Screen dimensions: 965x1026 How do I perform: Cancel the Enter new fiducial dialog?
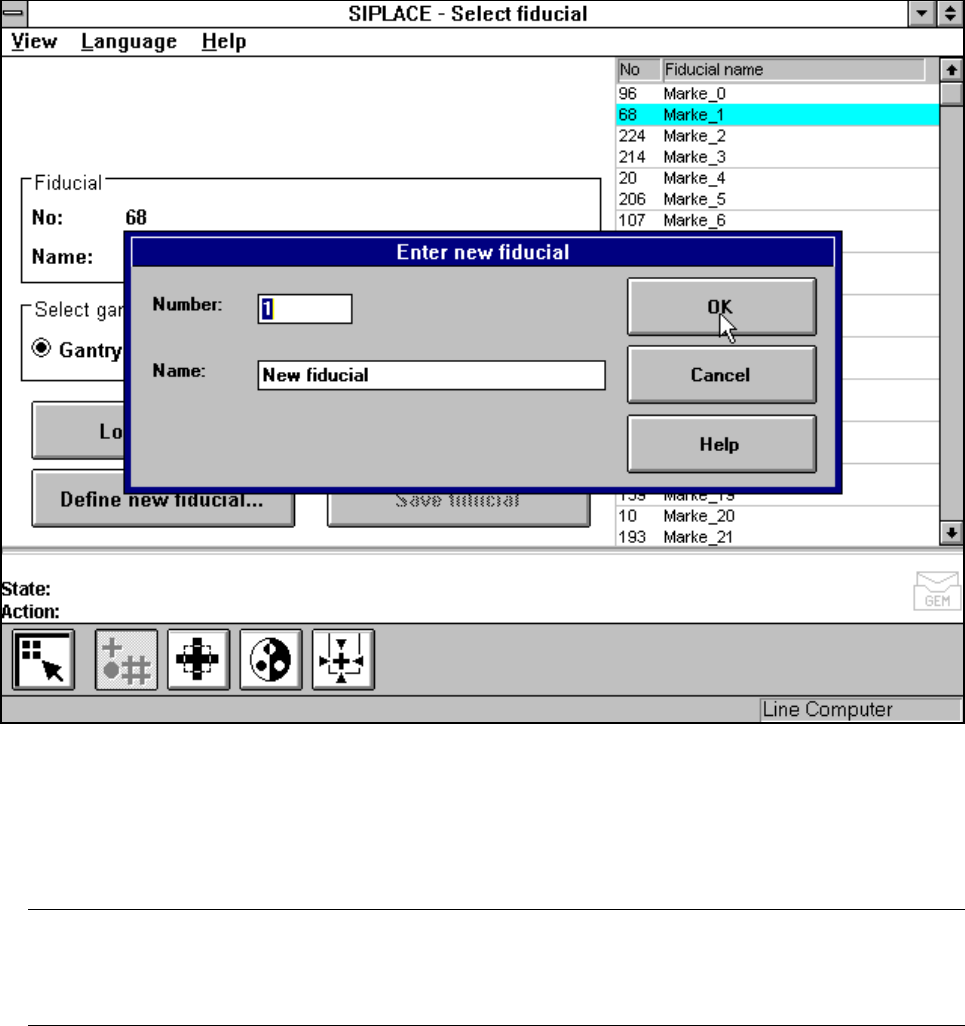722,375
